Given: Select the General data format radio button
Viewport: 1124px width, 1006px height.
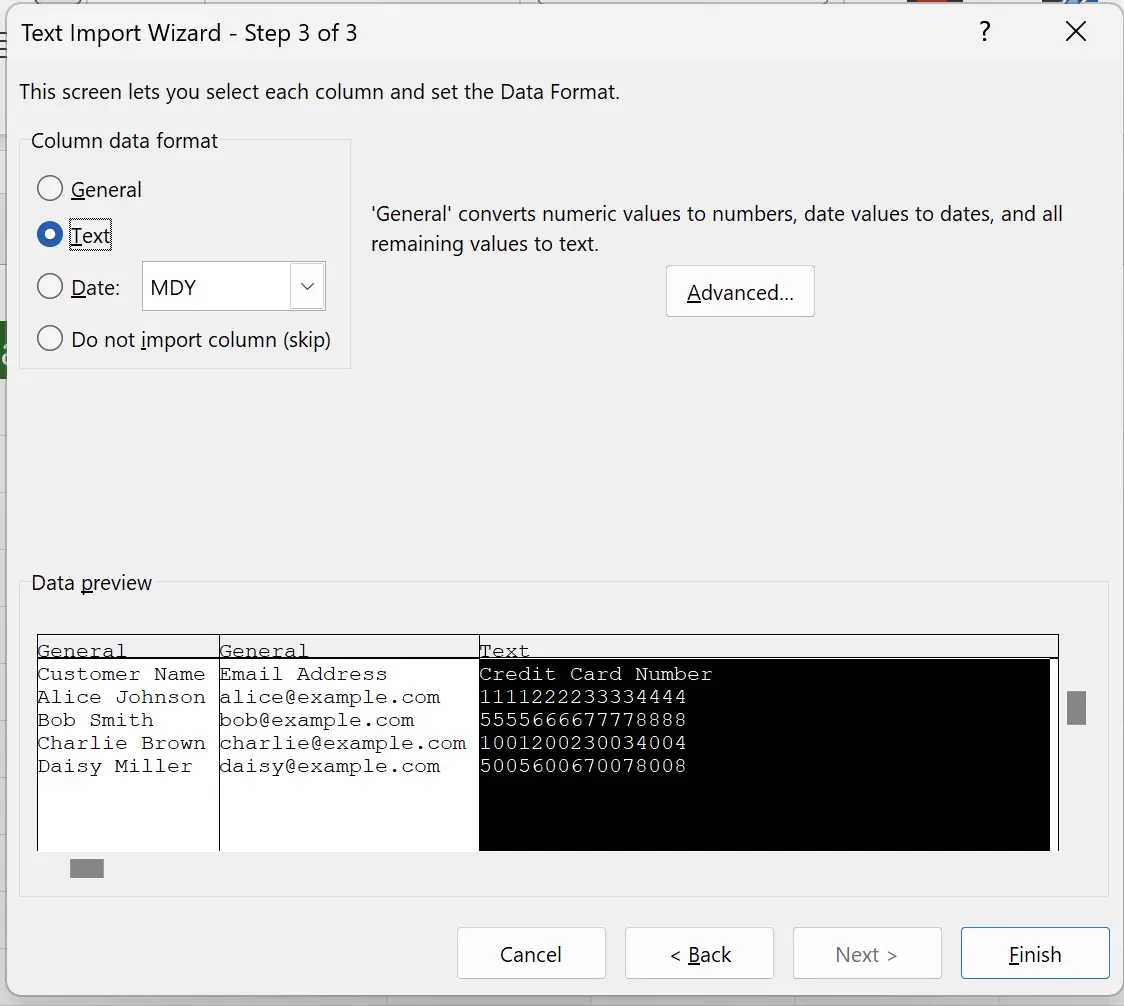Looking at the screenshot, I should 50,188.
